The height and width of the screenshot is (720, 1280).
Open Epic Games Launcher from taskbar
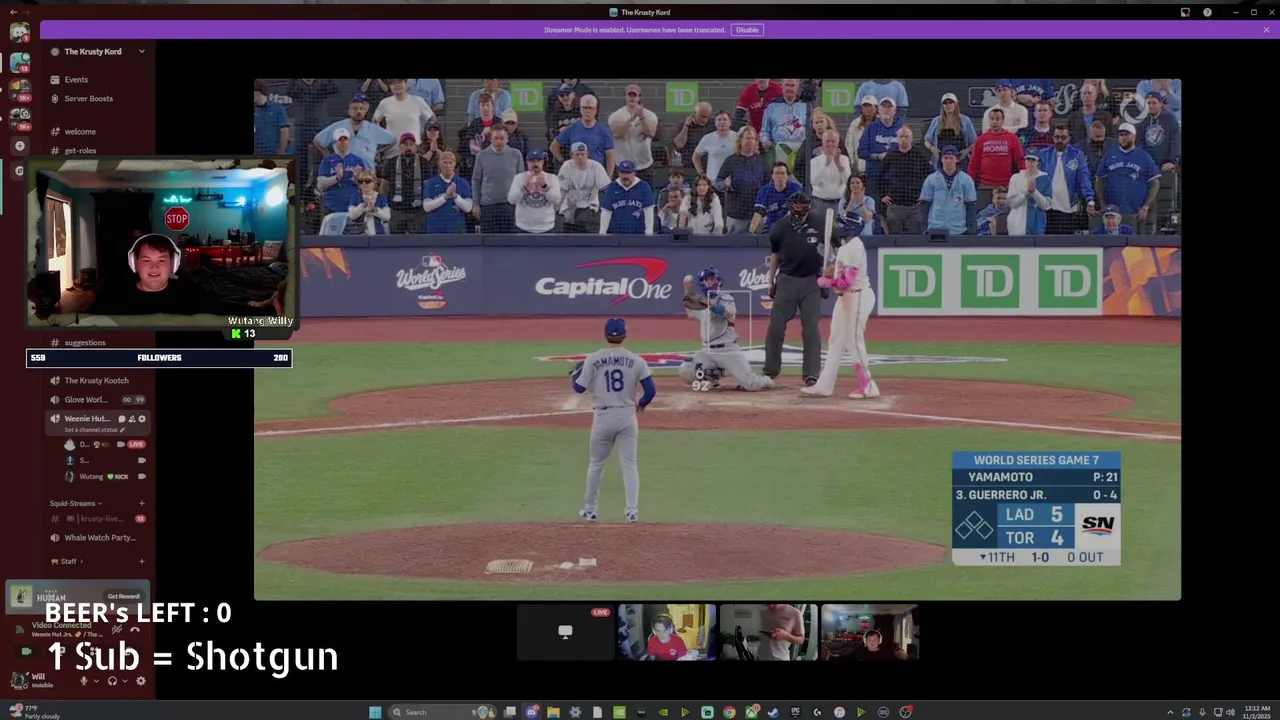click(794, 712)
